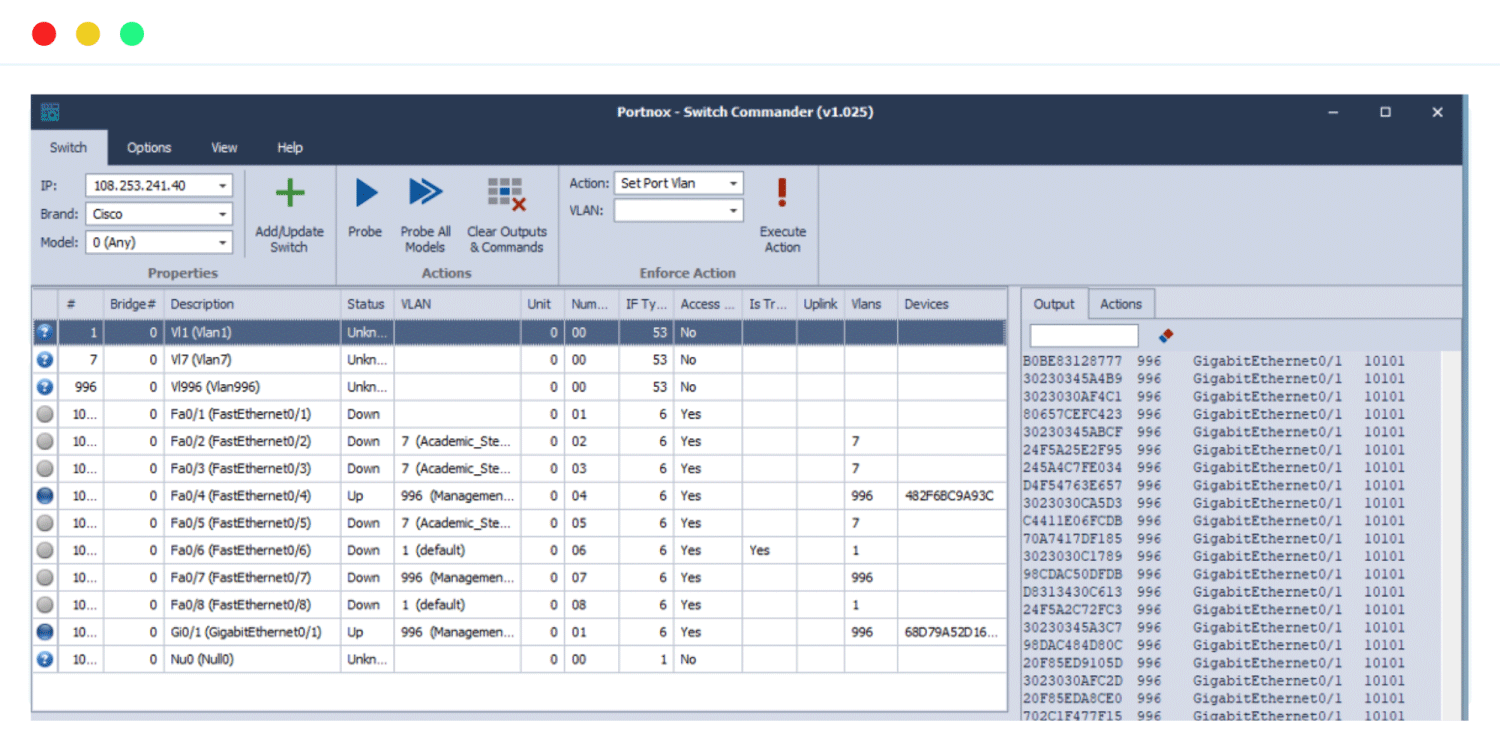Click the blue globe icon on Fa0/4 row
Image resolution: width=1500 pixels, height=750 pixels.
pos(43,495)
